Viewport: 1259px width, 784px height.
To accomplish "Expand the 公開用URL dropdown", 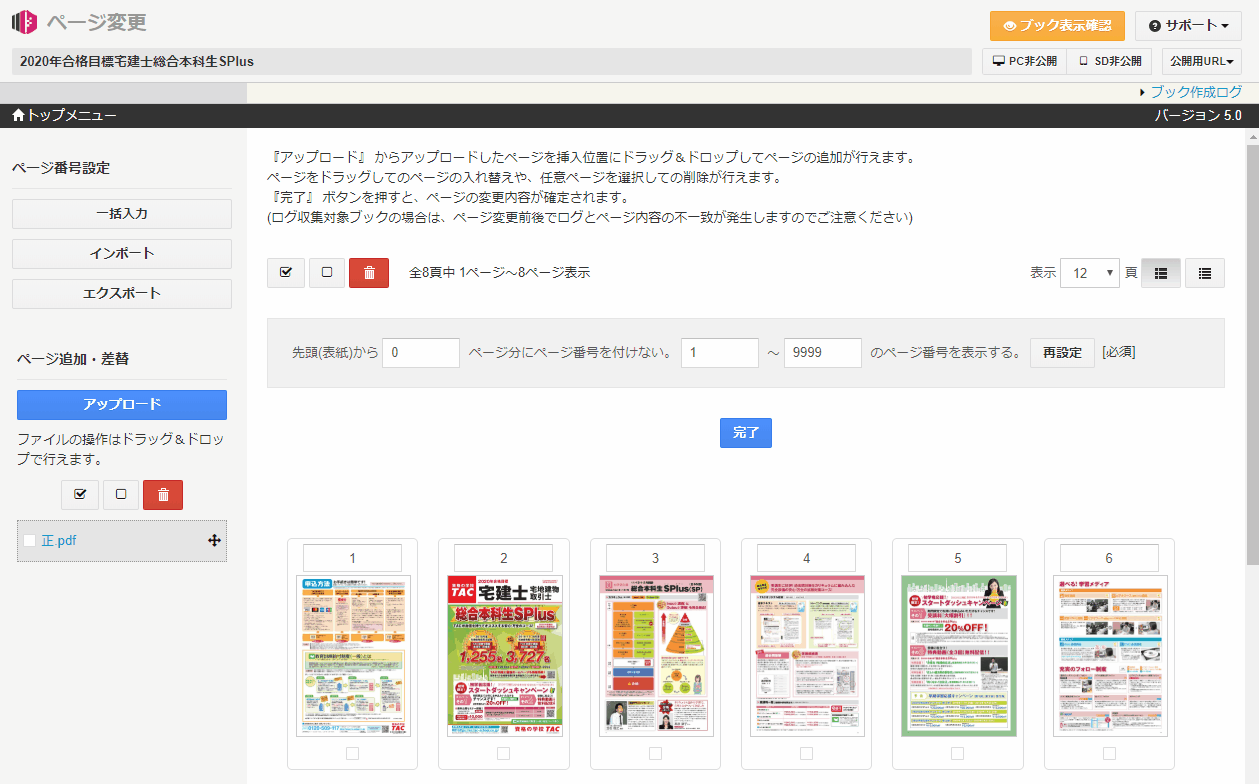I will tap(1201, 61).
